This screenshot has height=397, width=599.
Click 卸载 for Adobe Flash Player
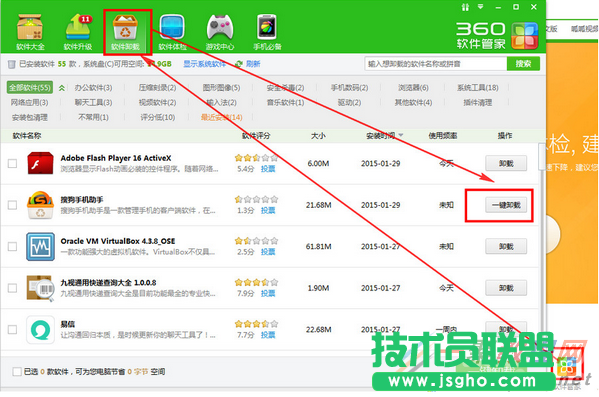click(x=506, y=164)
